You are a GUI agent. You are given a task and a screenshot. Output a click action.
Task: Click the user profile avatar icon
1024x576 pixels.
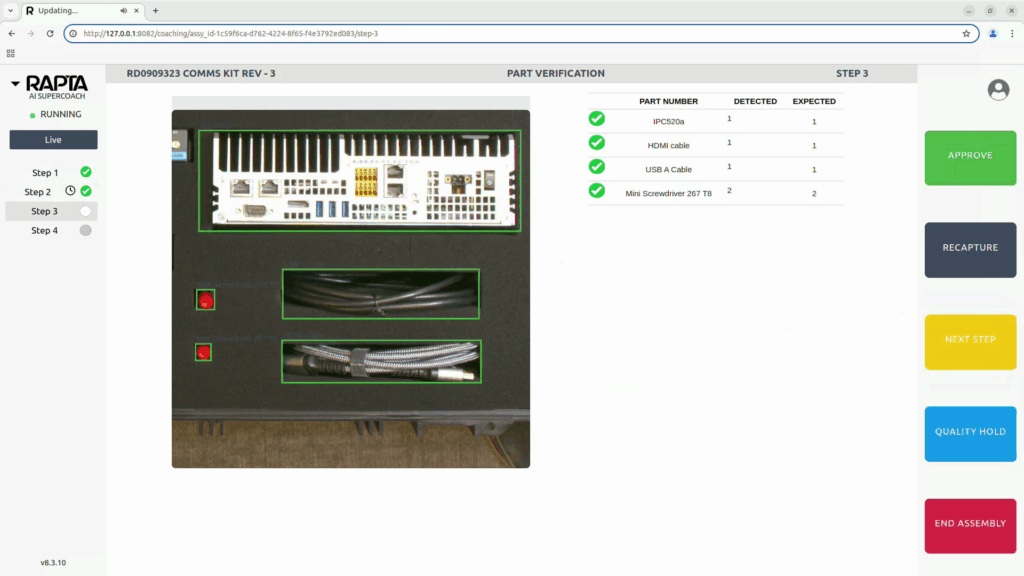tap(998, 90)
